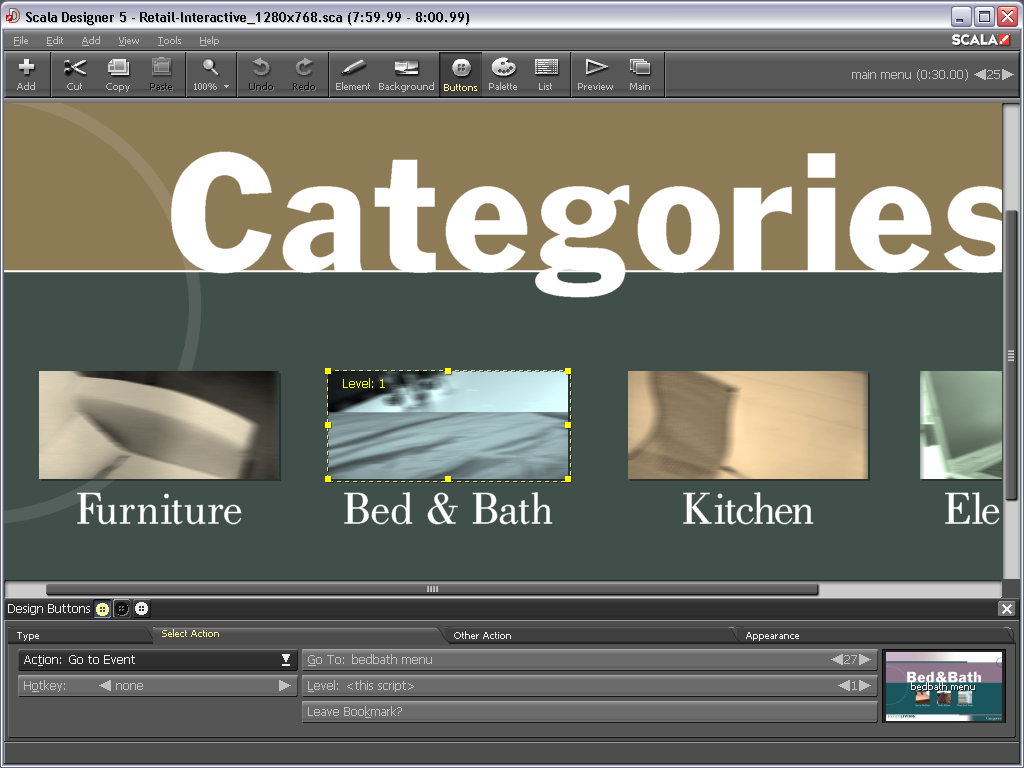Click the Copy toolbar icon
1024x768 pixels.
118,75
